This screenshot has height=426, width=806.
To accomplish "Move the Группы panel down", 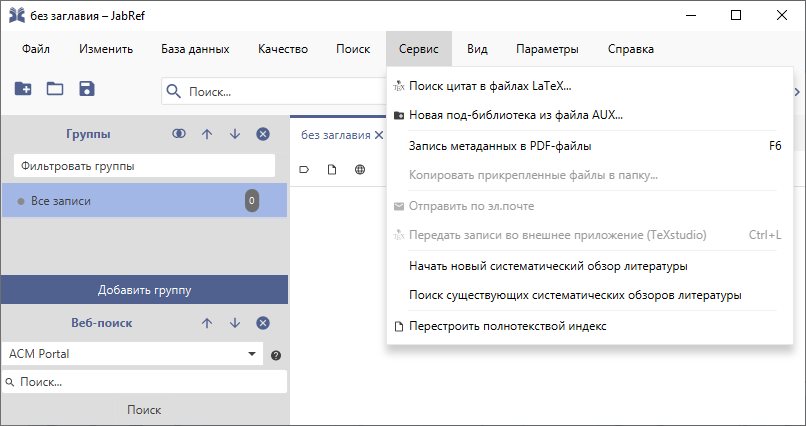I will [x=235, y=134].
